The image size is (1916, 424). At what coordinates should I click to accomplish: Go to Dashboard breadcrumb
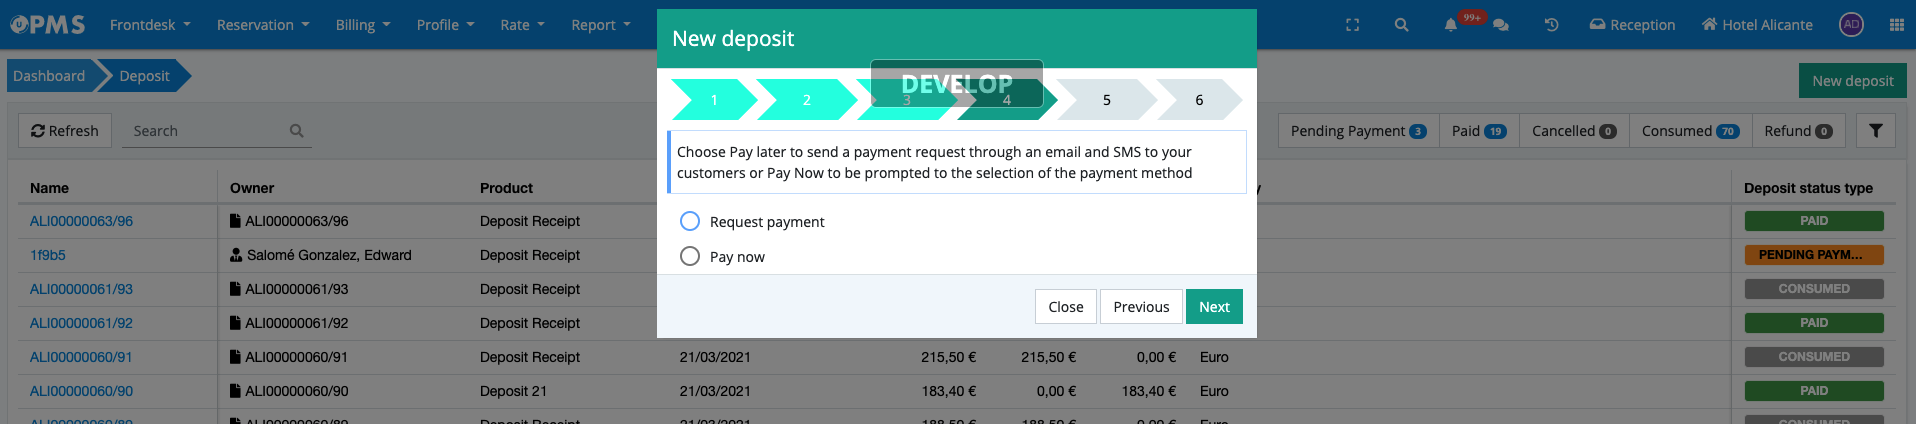pos(49,76)
